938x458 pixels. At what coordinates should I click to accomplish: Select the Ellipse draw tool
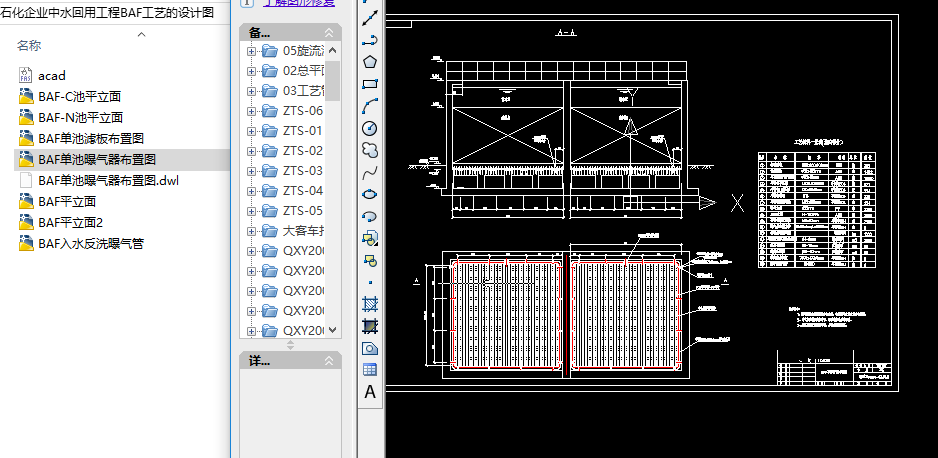click(369, 194)
